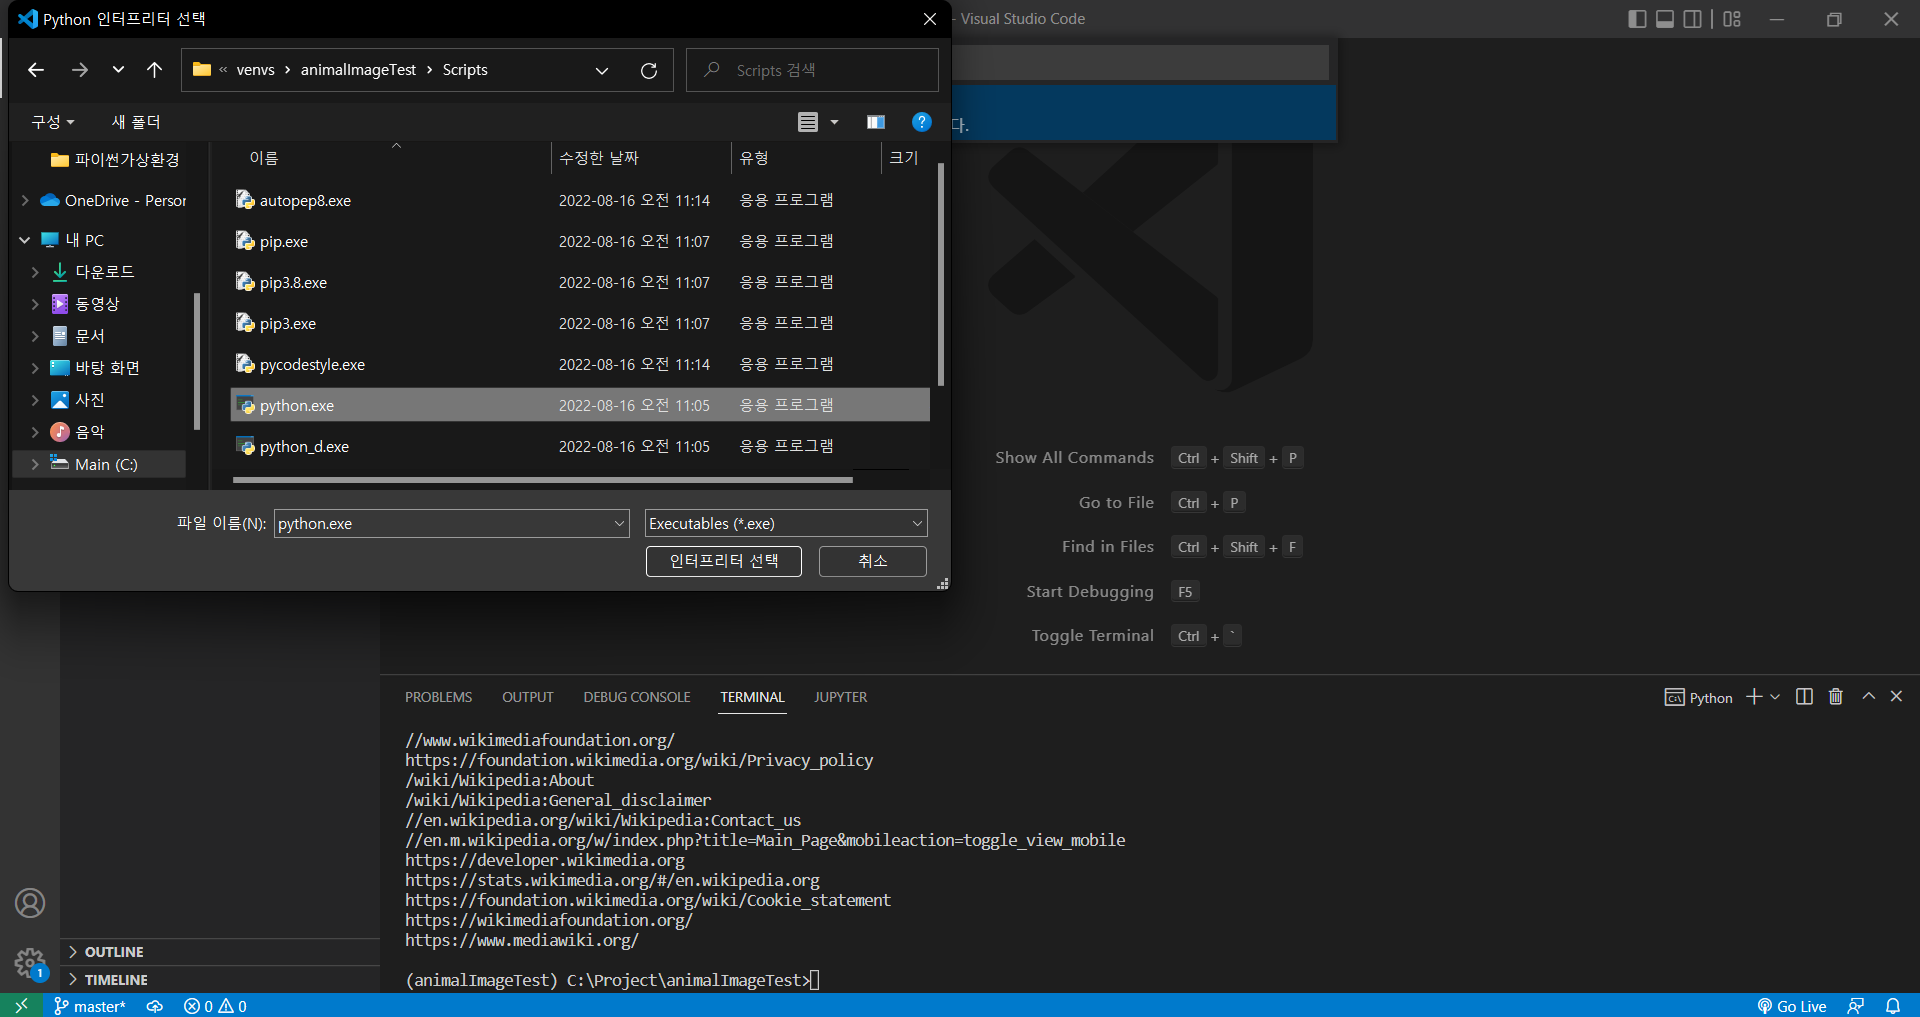Expand OneDrive - Personal node

(x=25, y=201)
